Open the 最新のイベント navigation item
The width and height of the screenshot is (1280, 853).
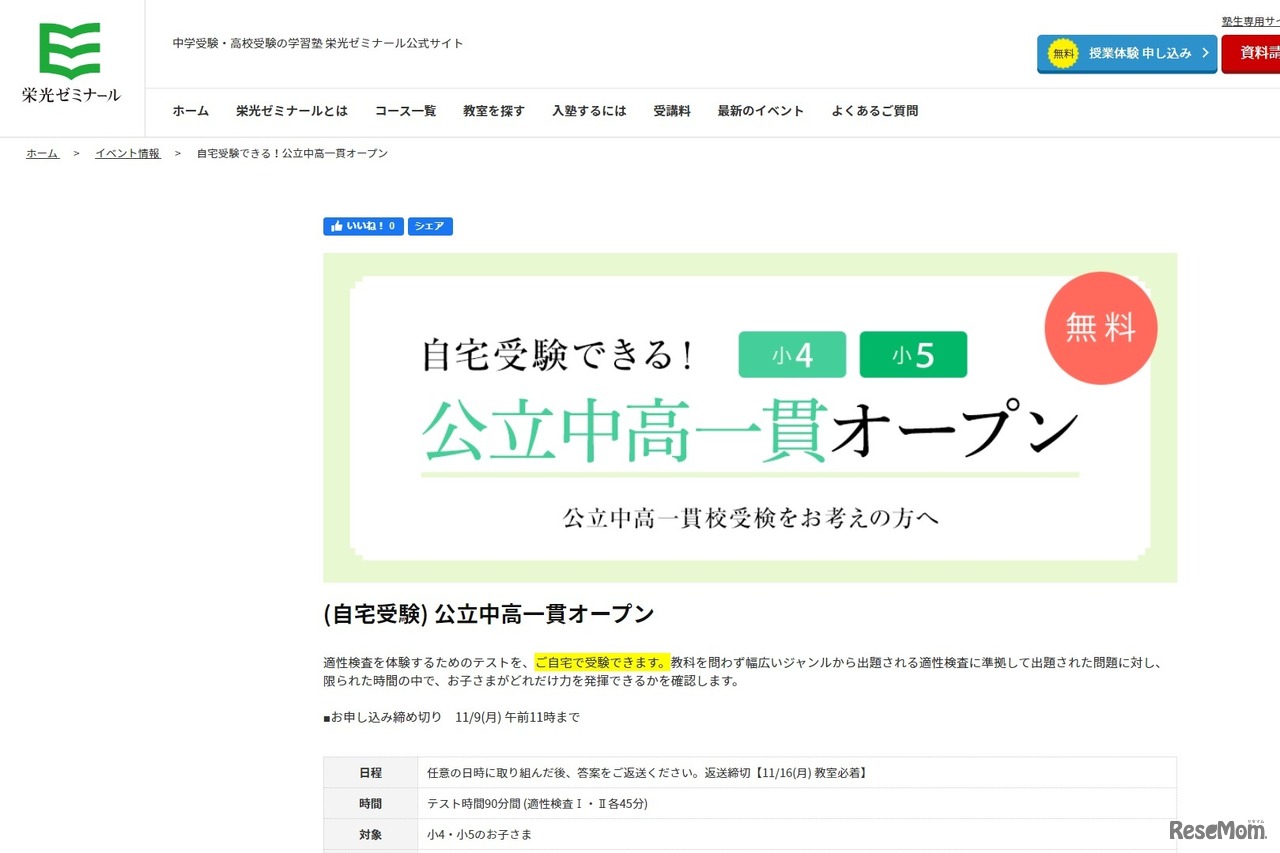coord(760,111)
